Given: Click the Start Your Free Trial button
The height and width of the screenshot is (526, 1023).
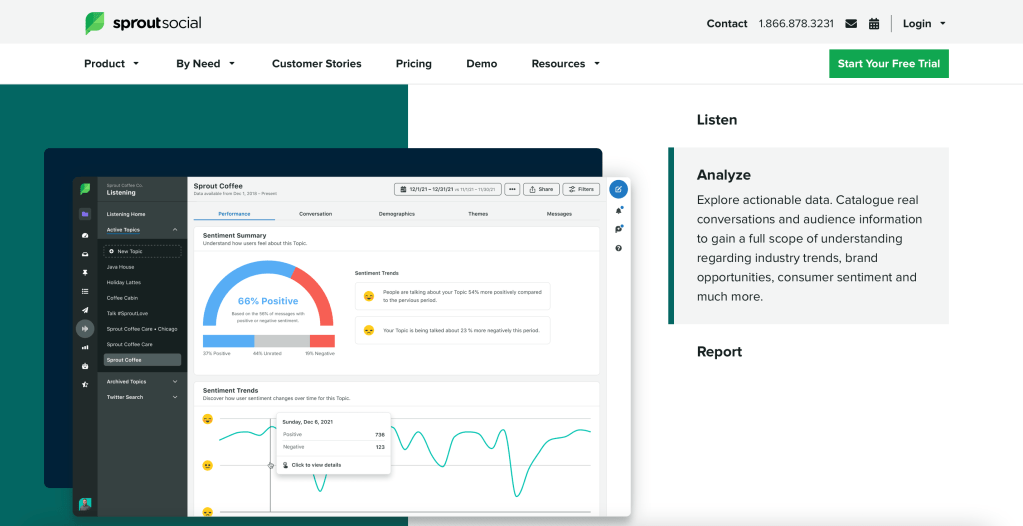Looking at the screenshot, I should point(888,64).
